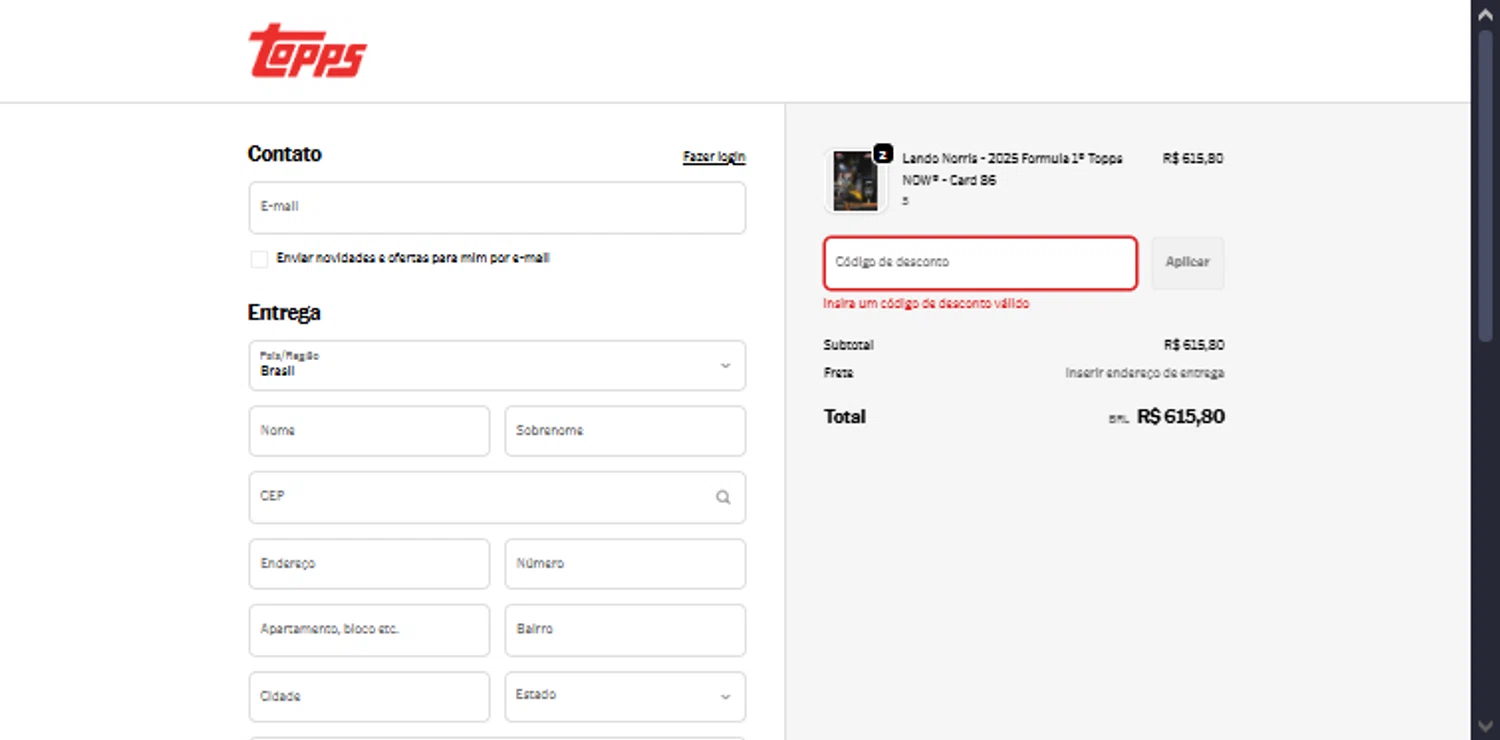The width and height of the screenshot is (1500, 740).
Task: Click the scrollbar down arrow
Action: (1485, 725)
